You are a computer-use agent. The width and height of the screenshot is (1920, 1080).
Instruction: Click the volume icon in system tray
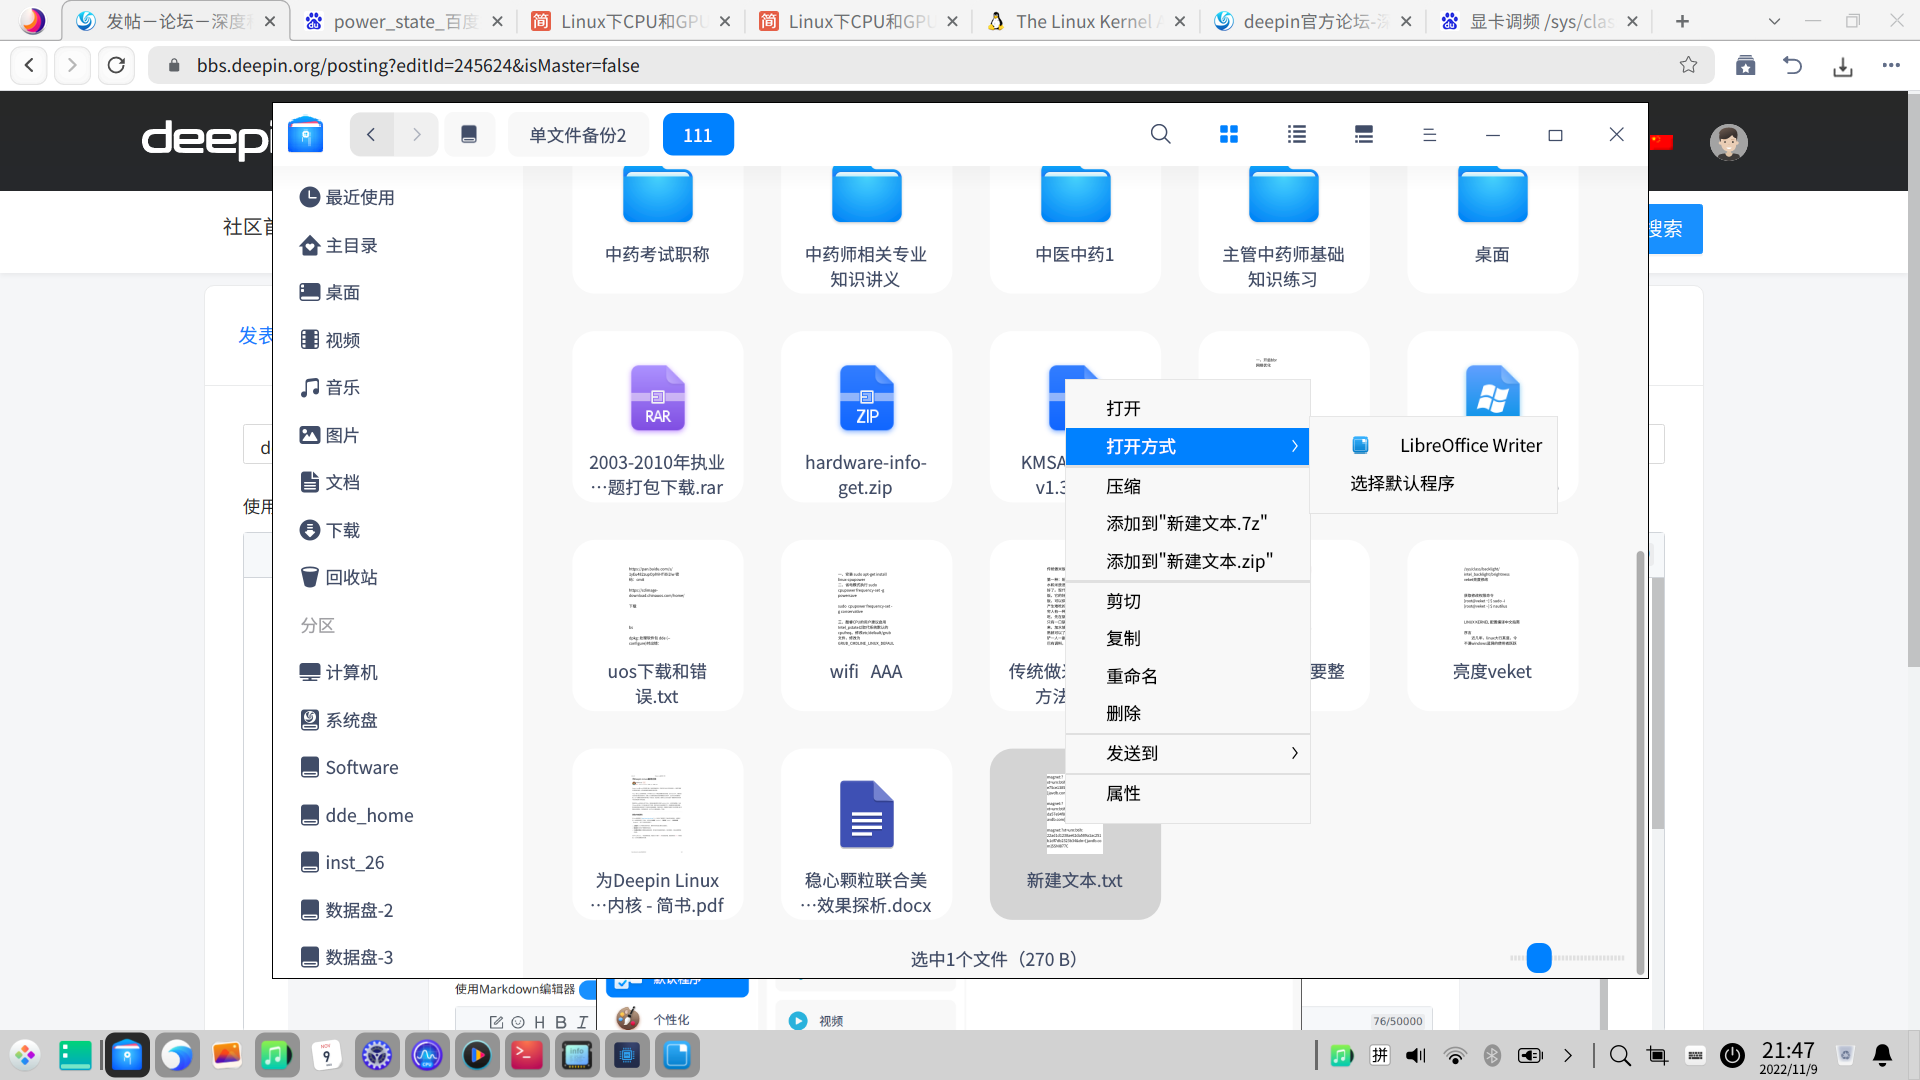pyautogui.click(x=1416, y=1055)
